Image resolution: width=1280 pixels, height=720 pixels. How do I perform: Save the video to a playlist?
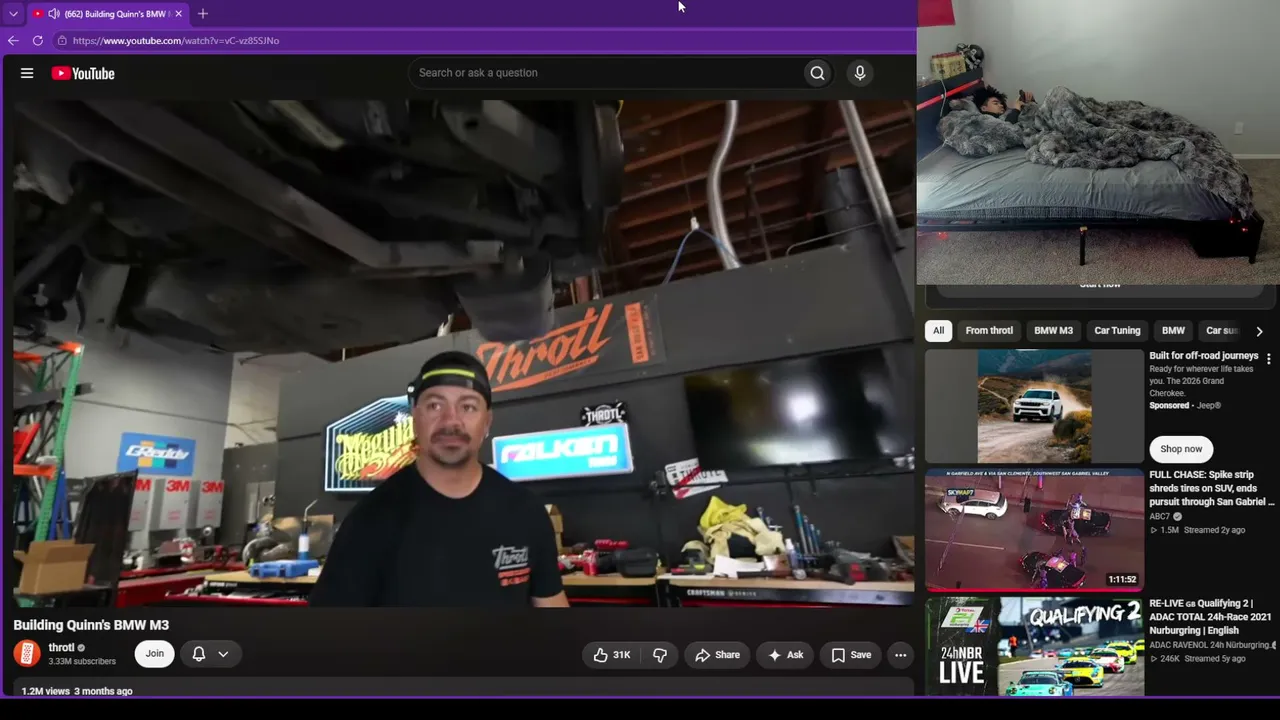pos(851,655)
